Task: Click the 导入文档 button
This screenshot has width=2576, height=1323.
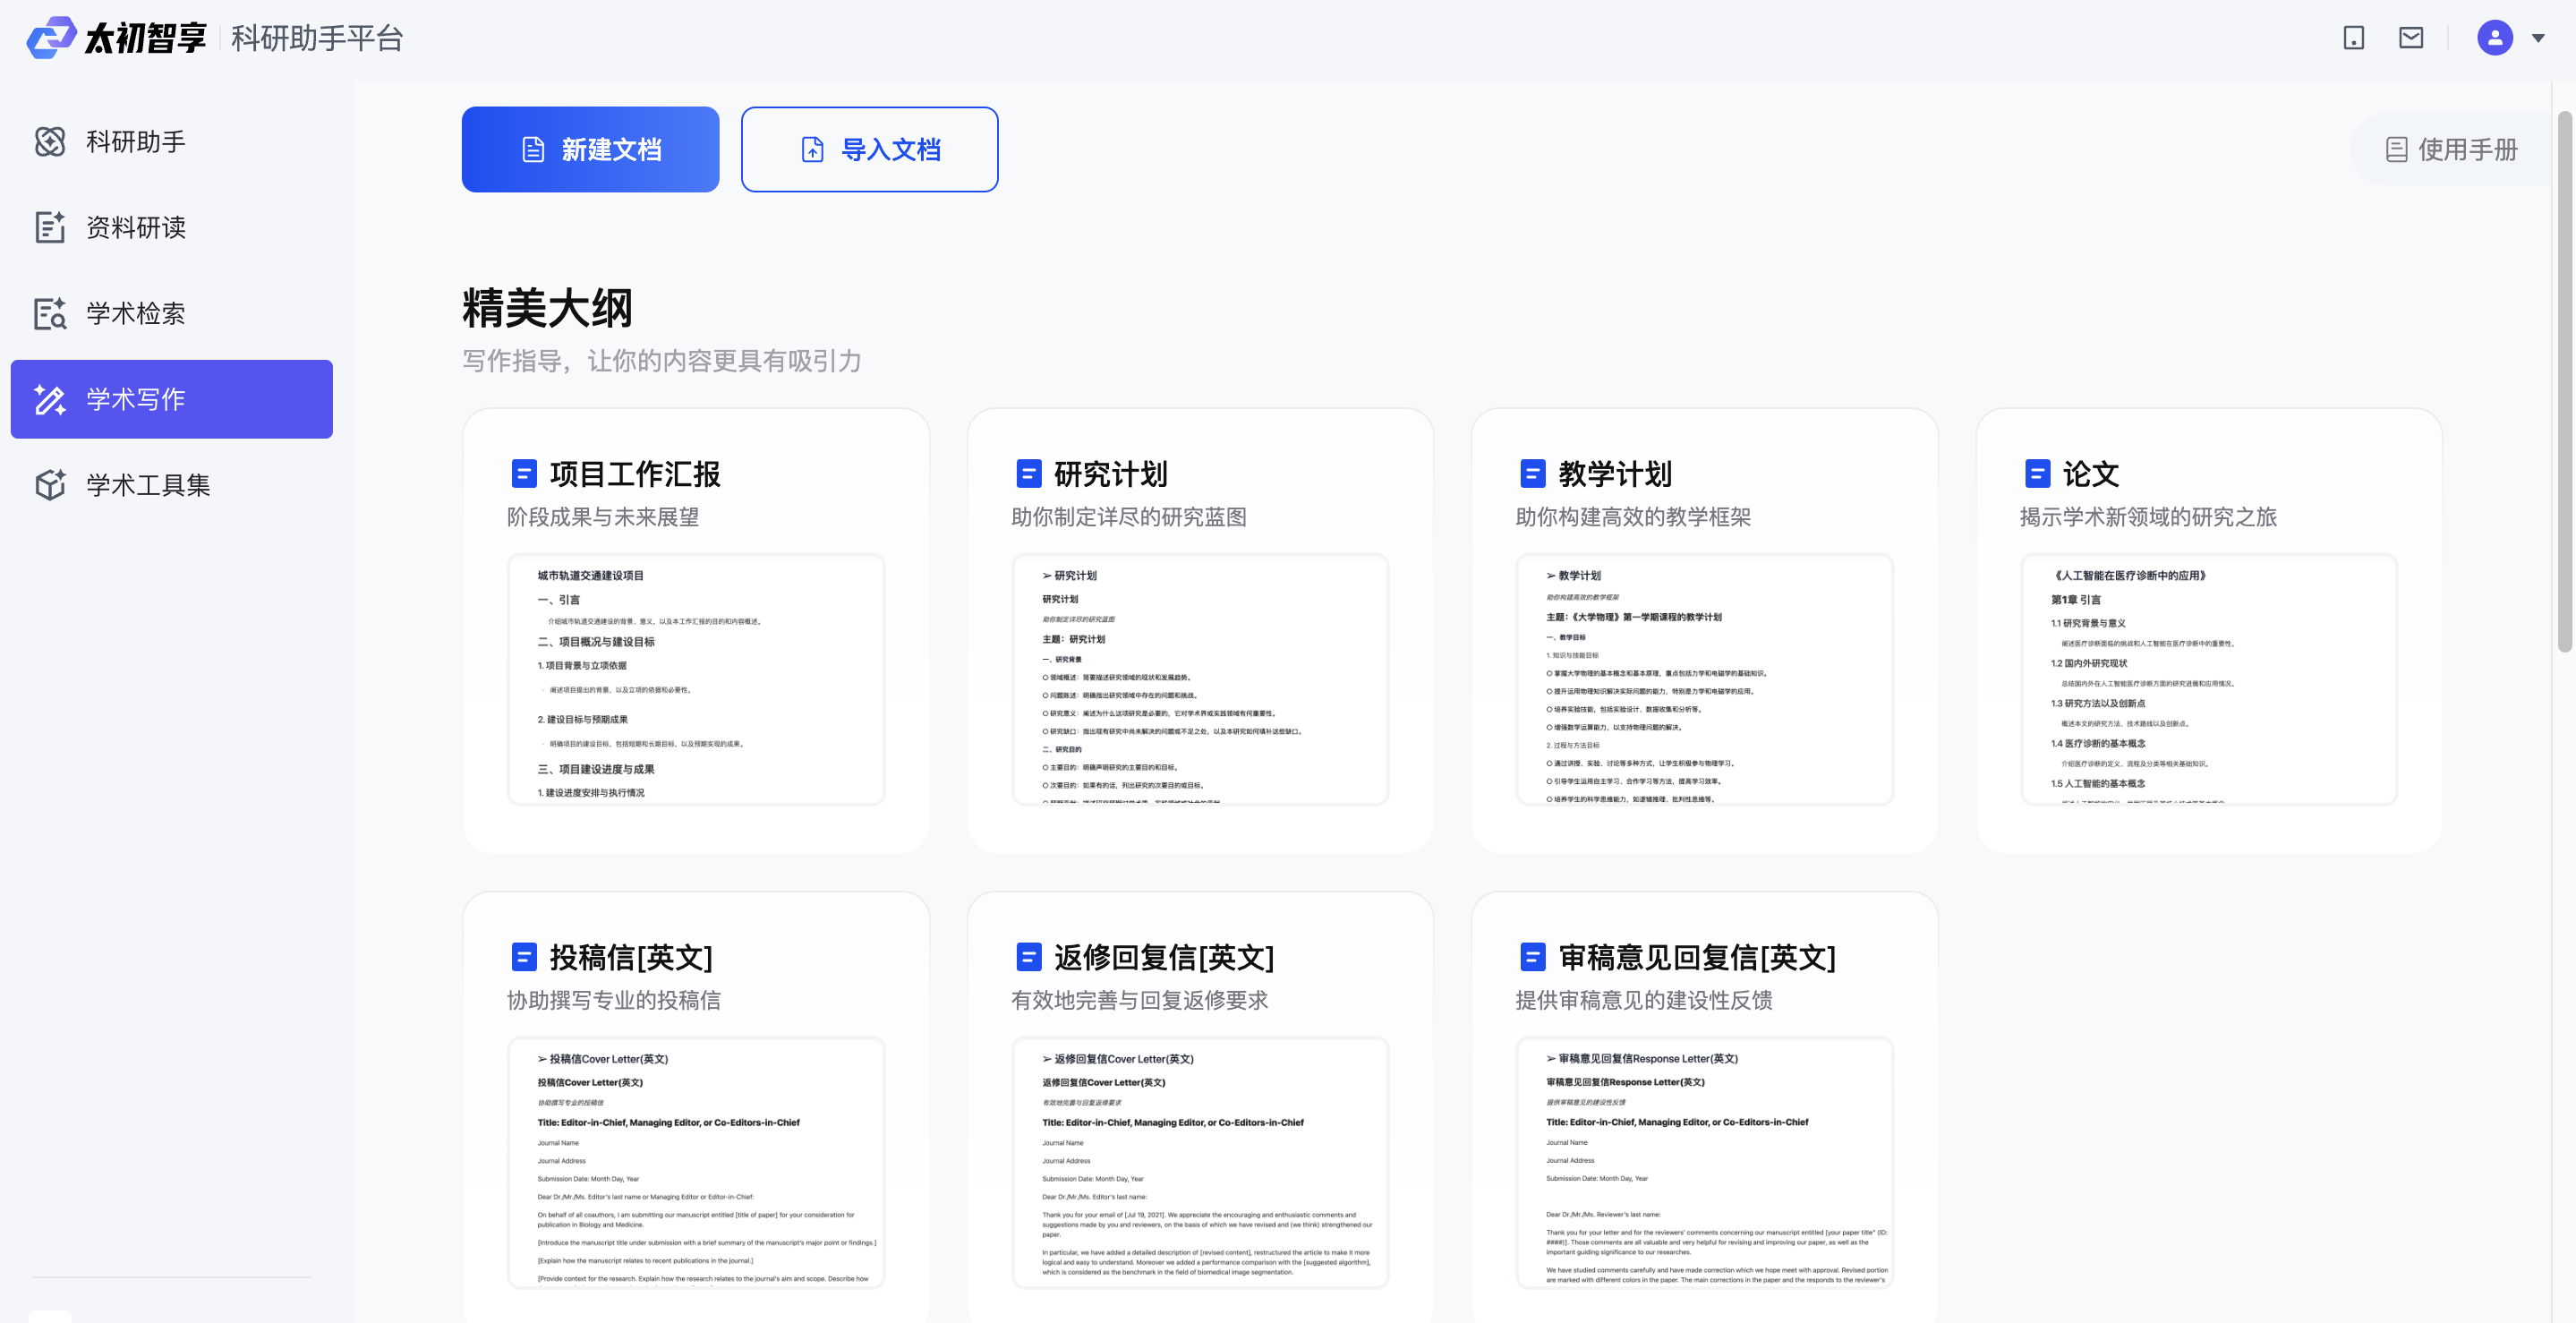Action: click(x=869, y=150)
